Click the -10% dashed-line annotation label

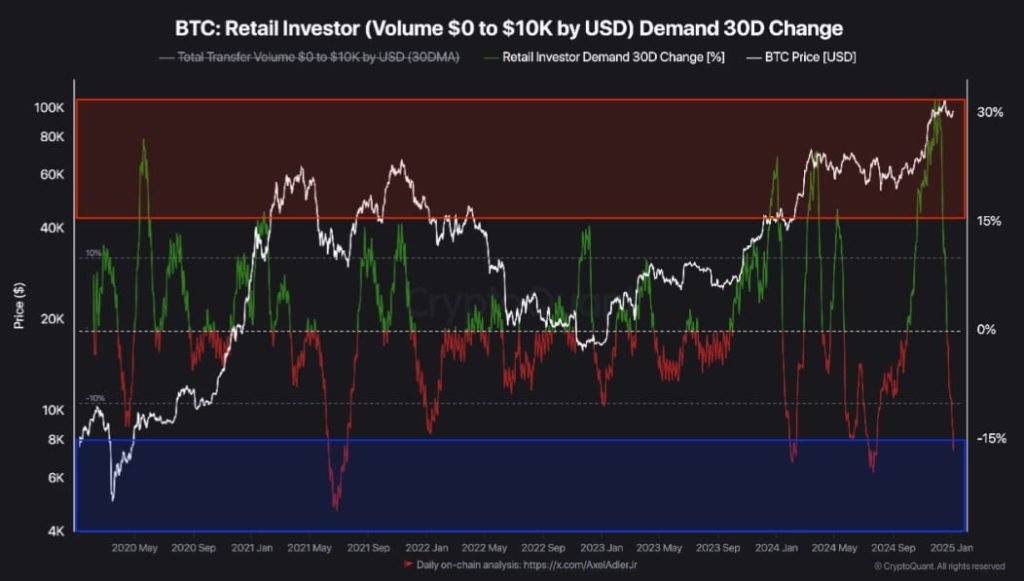coord(95,399)
